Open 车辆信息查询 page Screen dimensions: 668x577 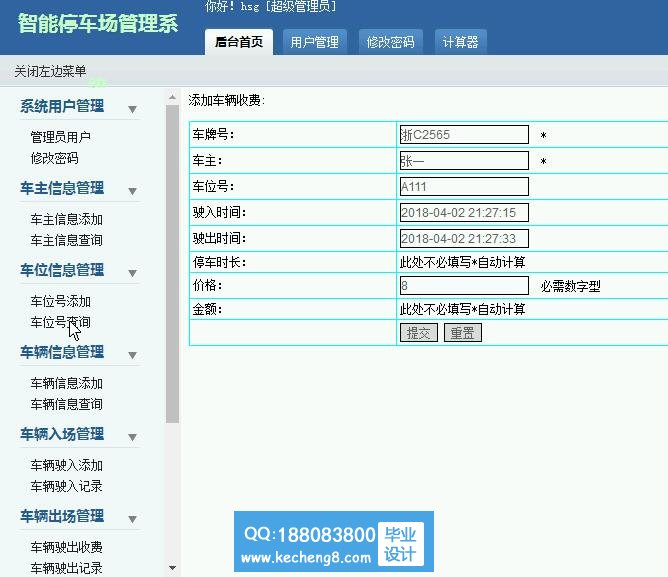coord(66,404)
